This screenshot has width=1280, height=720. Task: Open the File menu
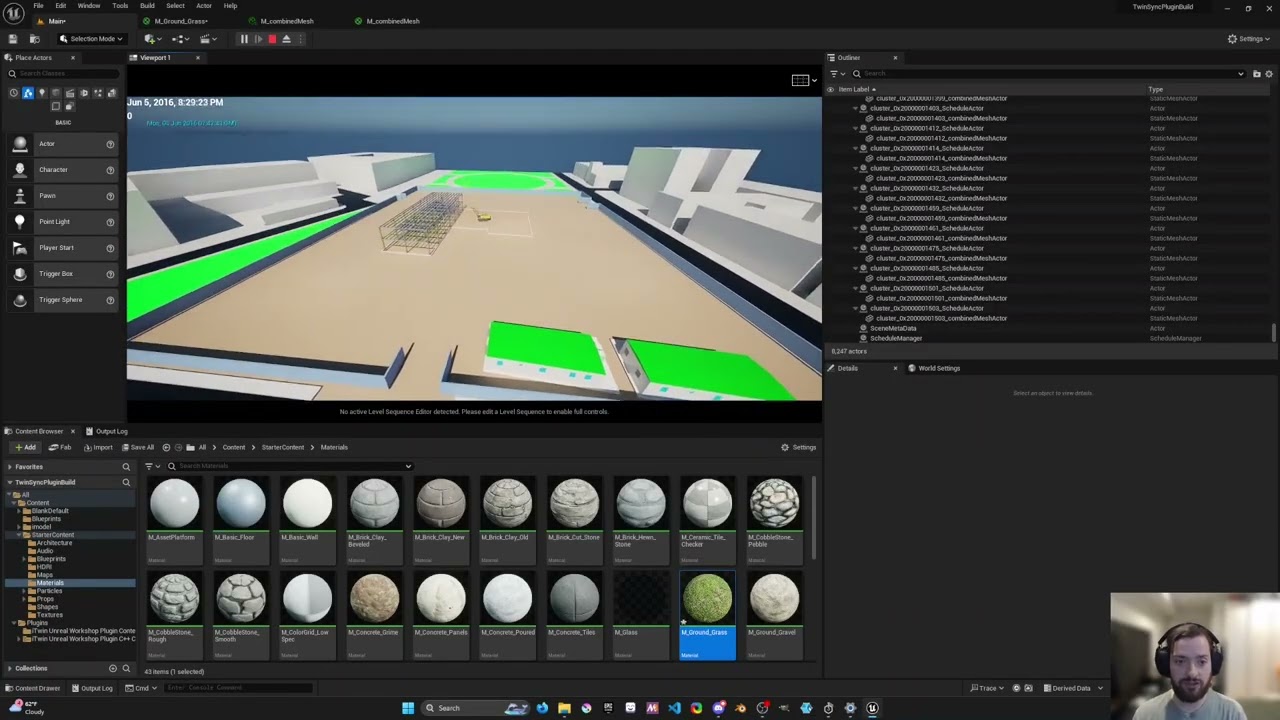38,6
